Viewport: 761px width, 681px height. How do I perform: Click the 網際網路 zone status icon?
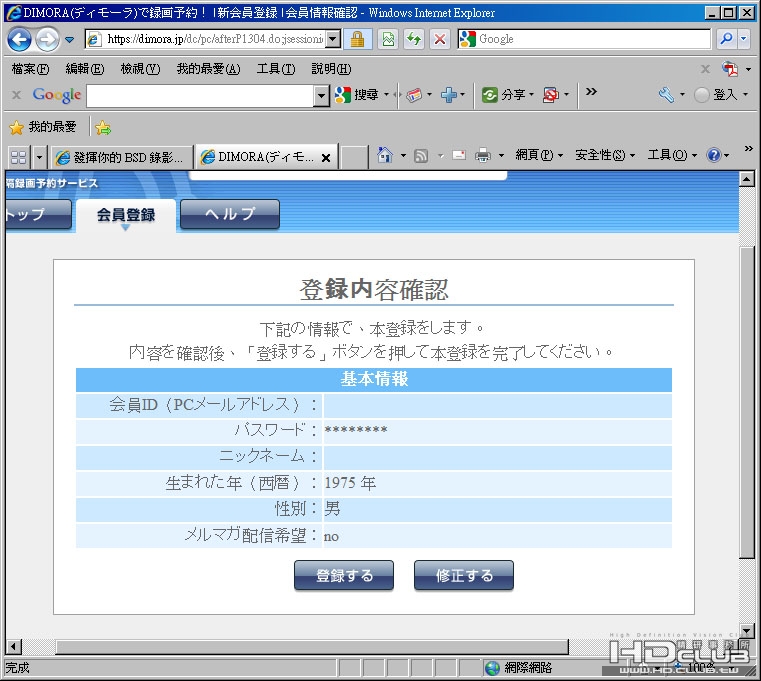coord(492,668)
